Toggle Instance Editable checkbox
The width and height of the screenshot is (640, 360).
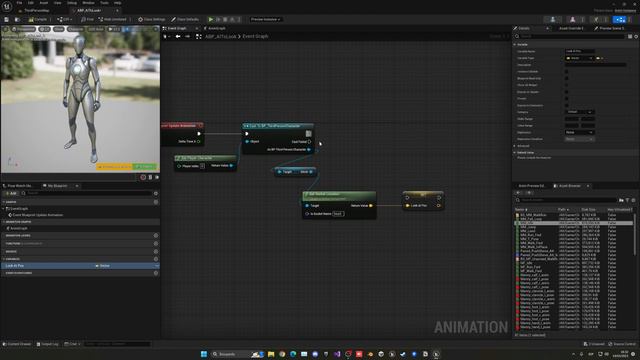(566, 71)
